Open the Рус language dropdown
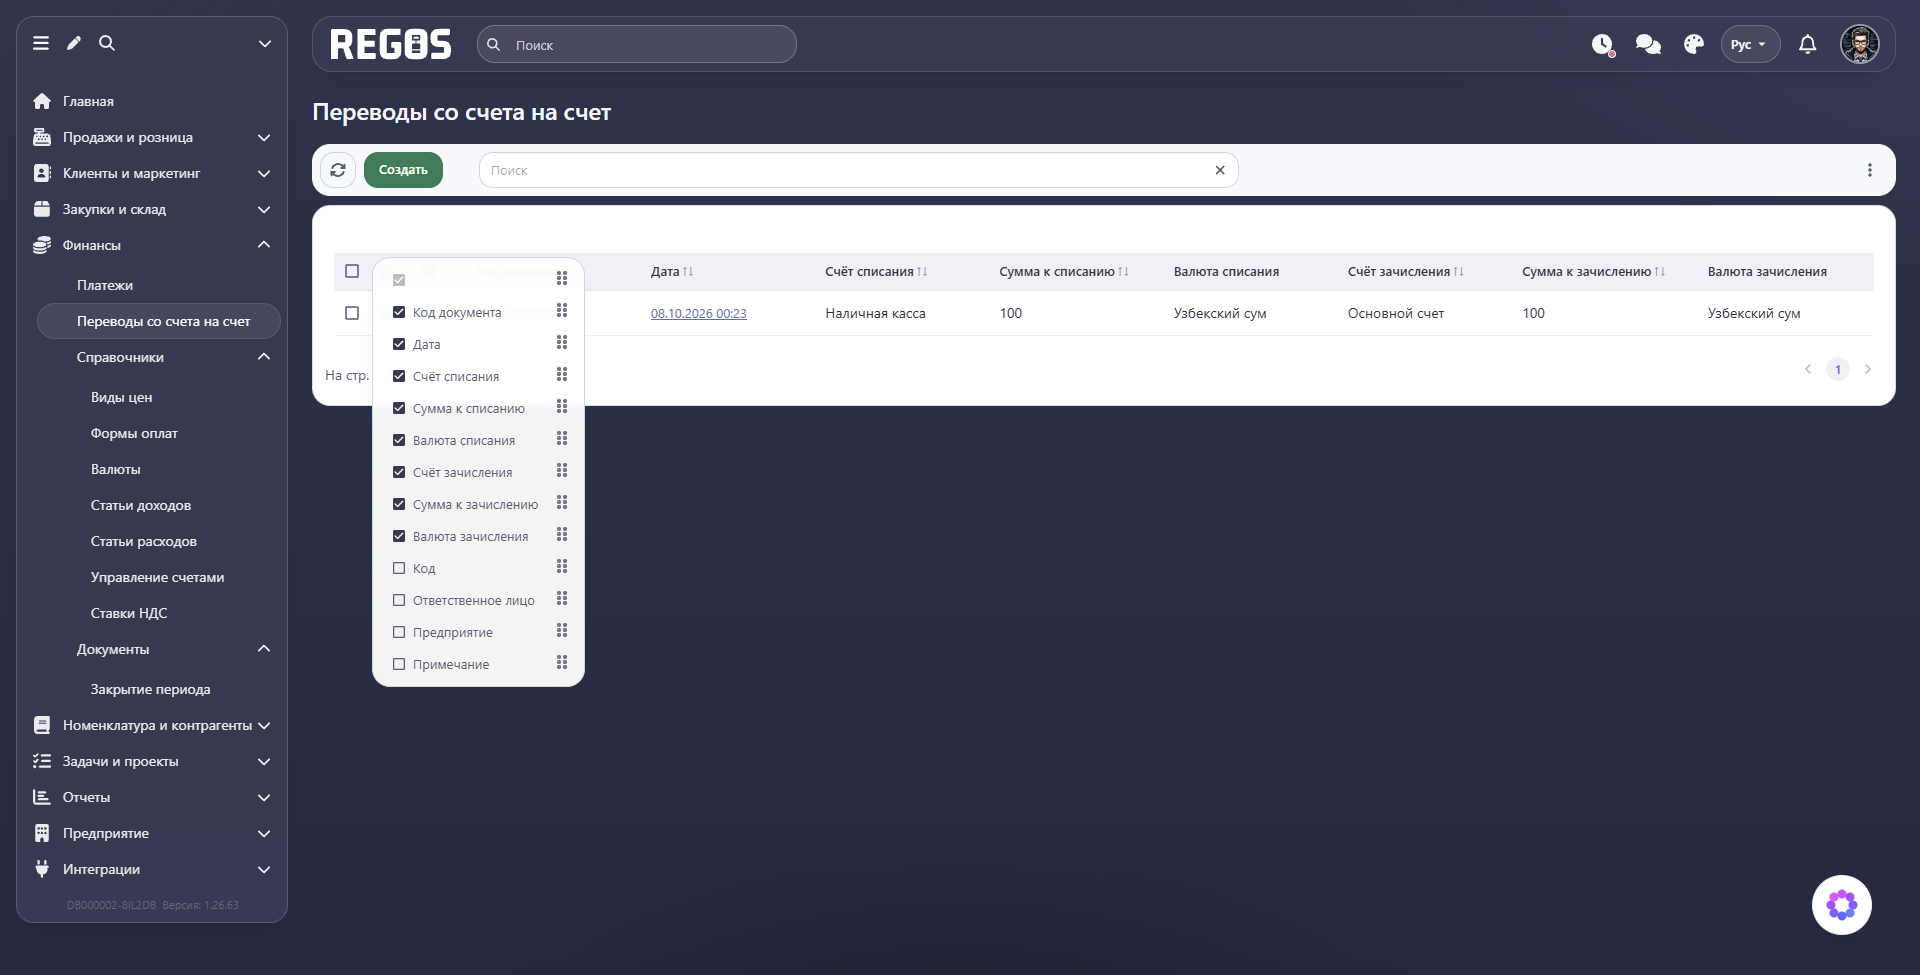Image resolution: width=1920 pixels, height=975 pixels. coord(1750,44)
